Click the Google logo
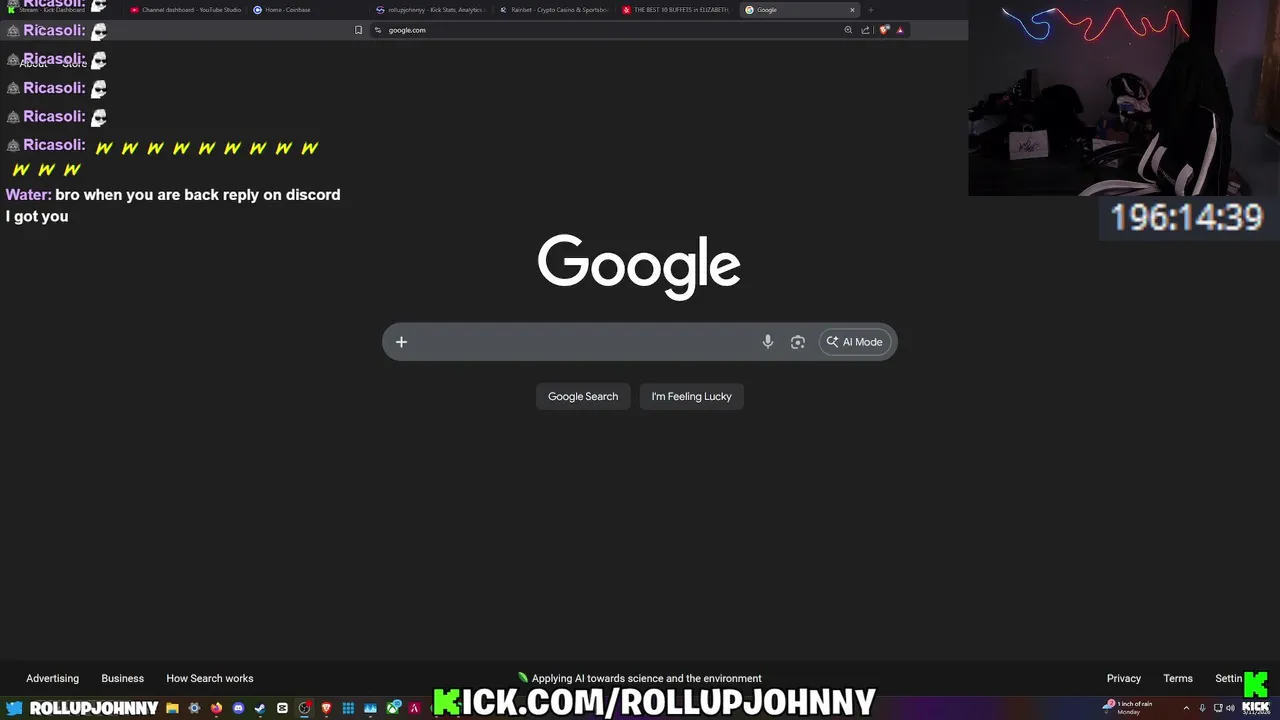 pyautogui.click(x=639, y=266)
